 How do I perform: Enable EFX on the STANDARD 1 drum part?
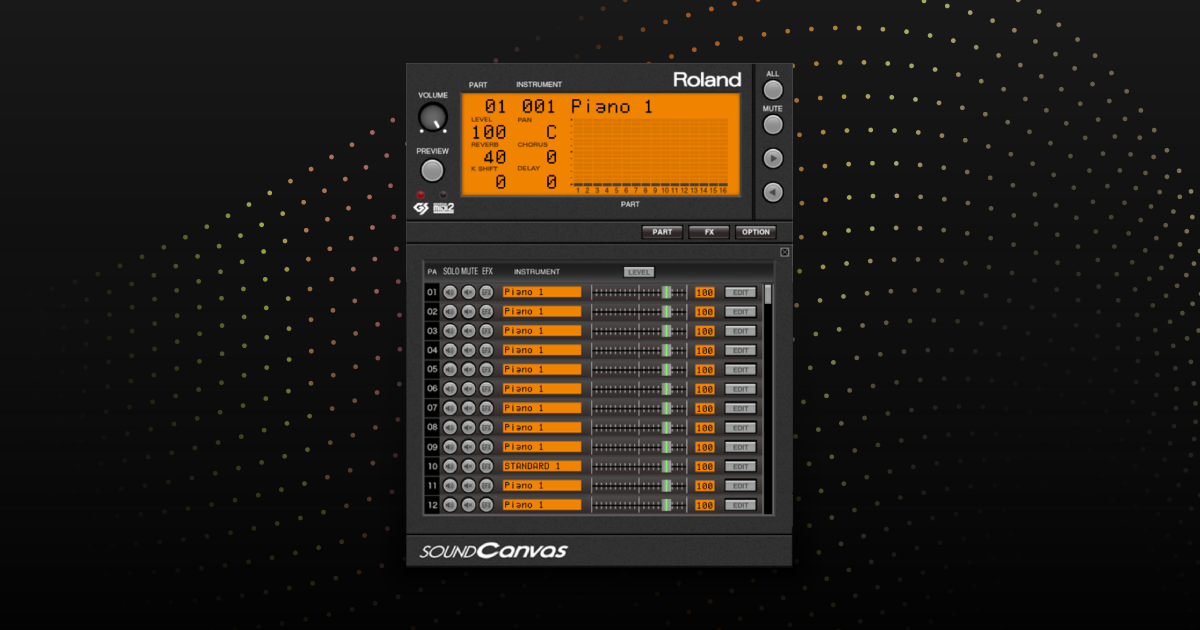[x=488, y=466]
